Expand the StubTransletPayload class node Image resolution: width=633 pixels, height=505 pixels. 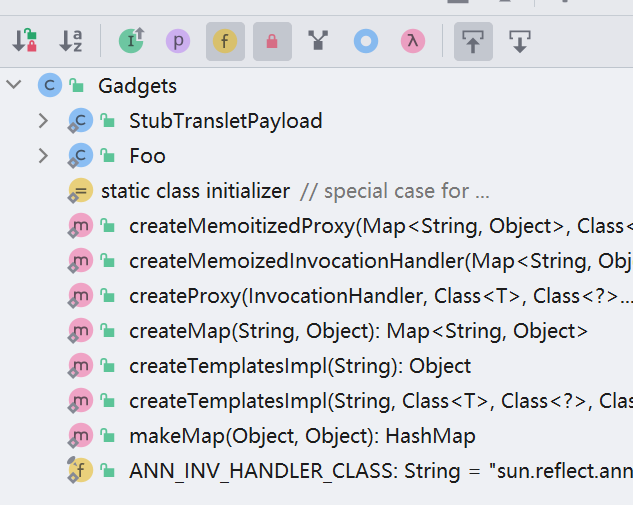[42, 121]
